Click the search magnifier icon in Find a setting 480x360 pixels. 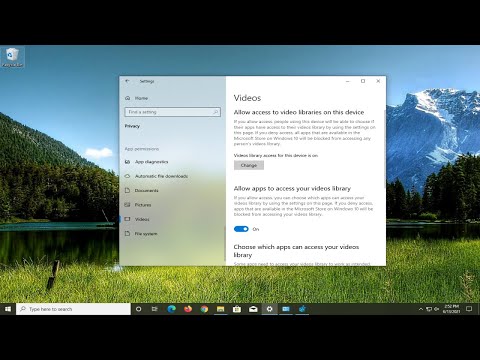[216, 112]
